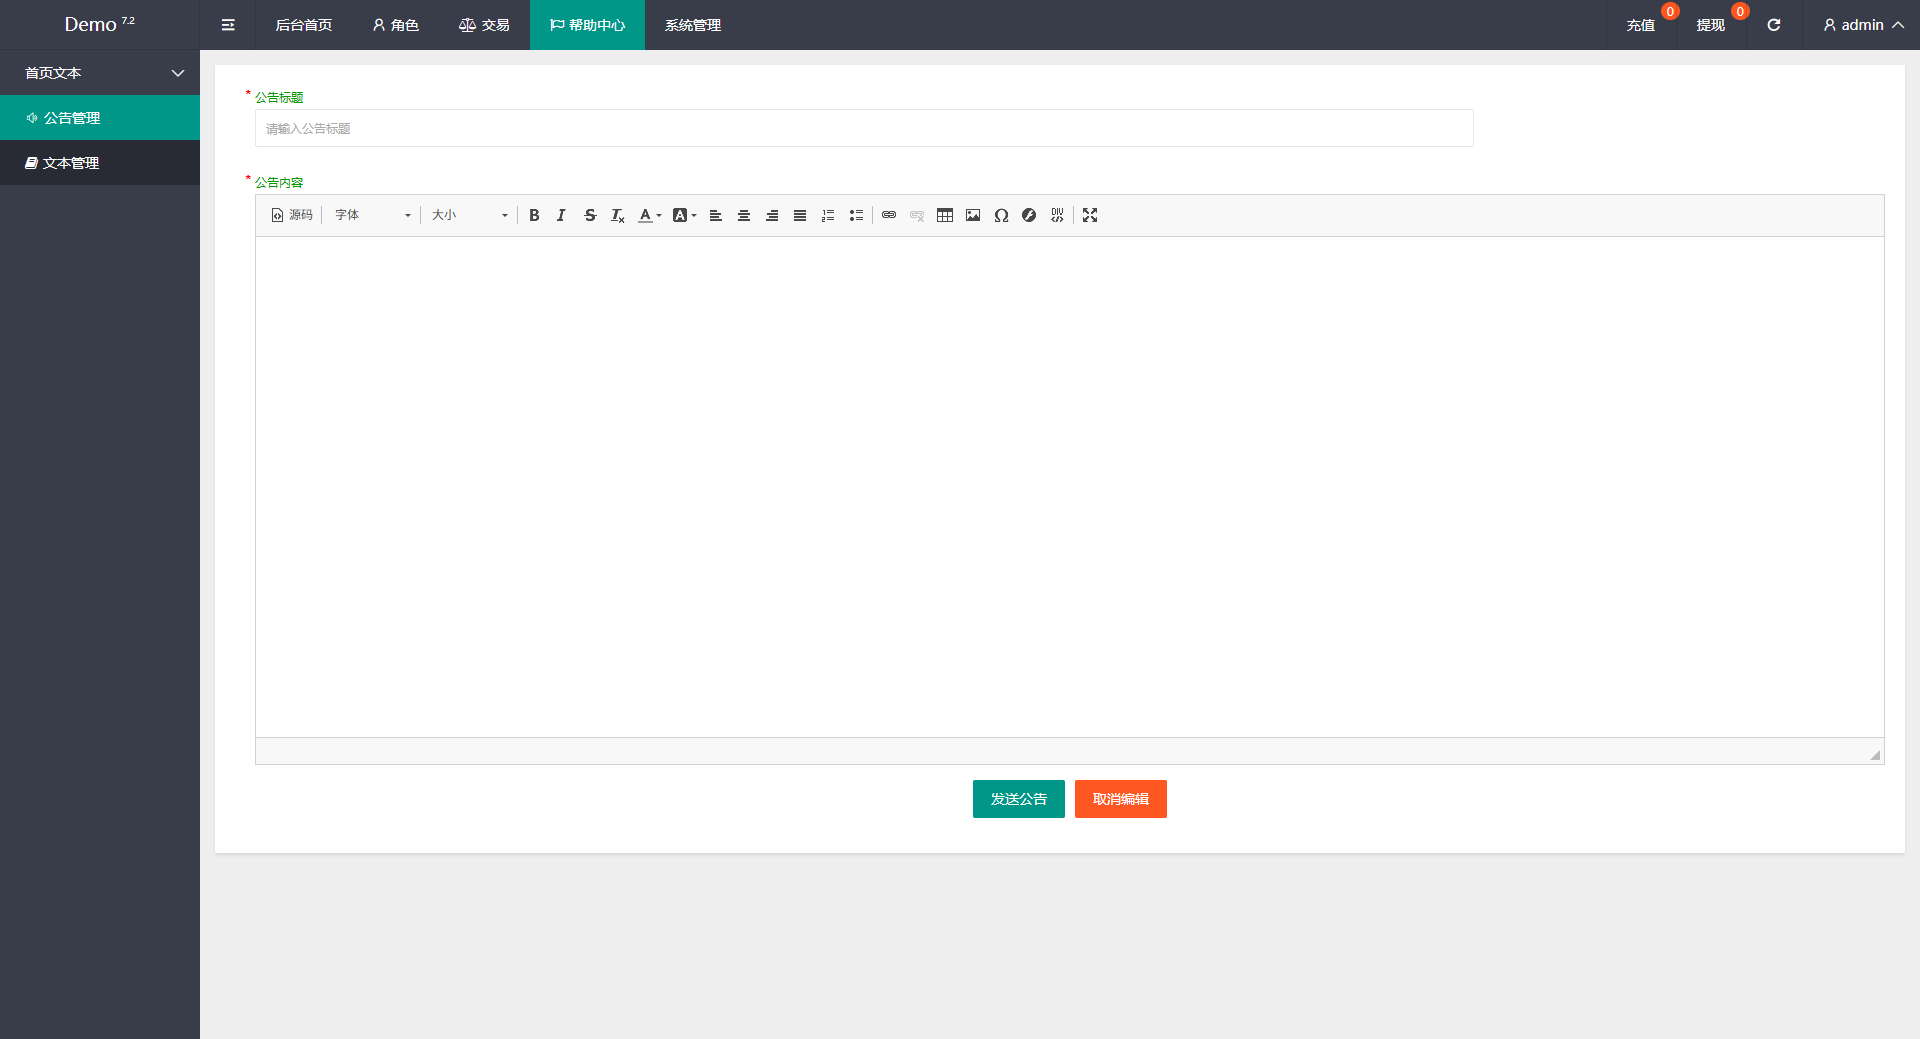
Task: Insert an image into the content
Action: click(x=973, y=215)
